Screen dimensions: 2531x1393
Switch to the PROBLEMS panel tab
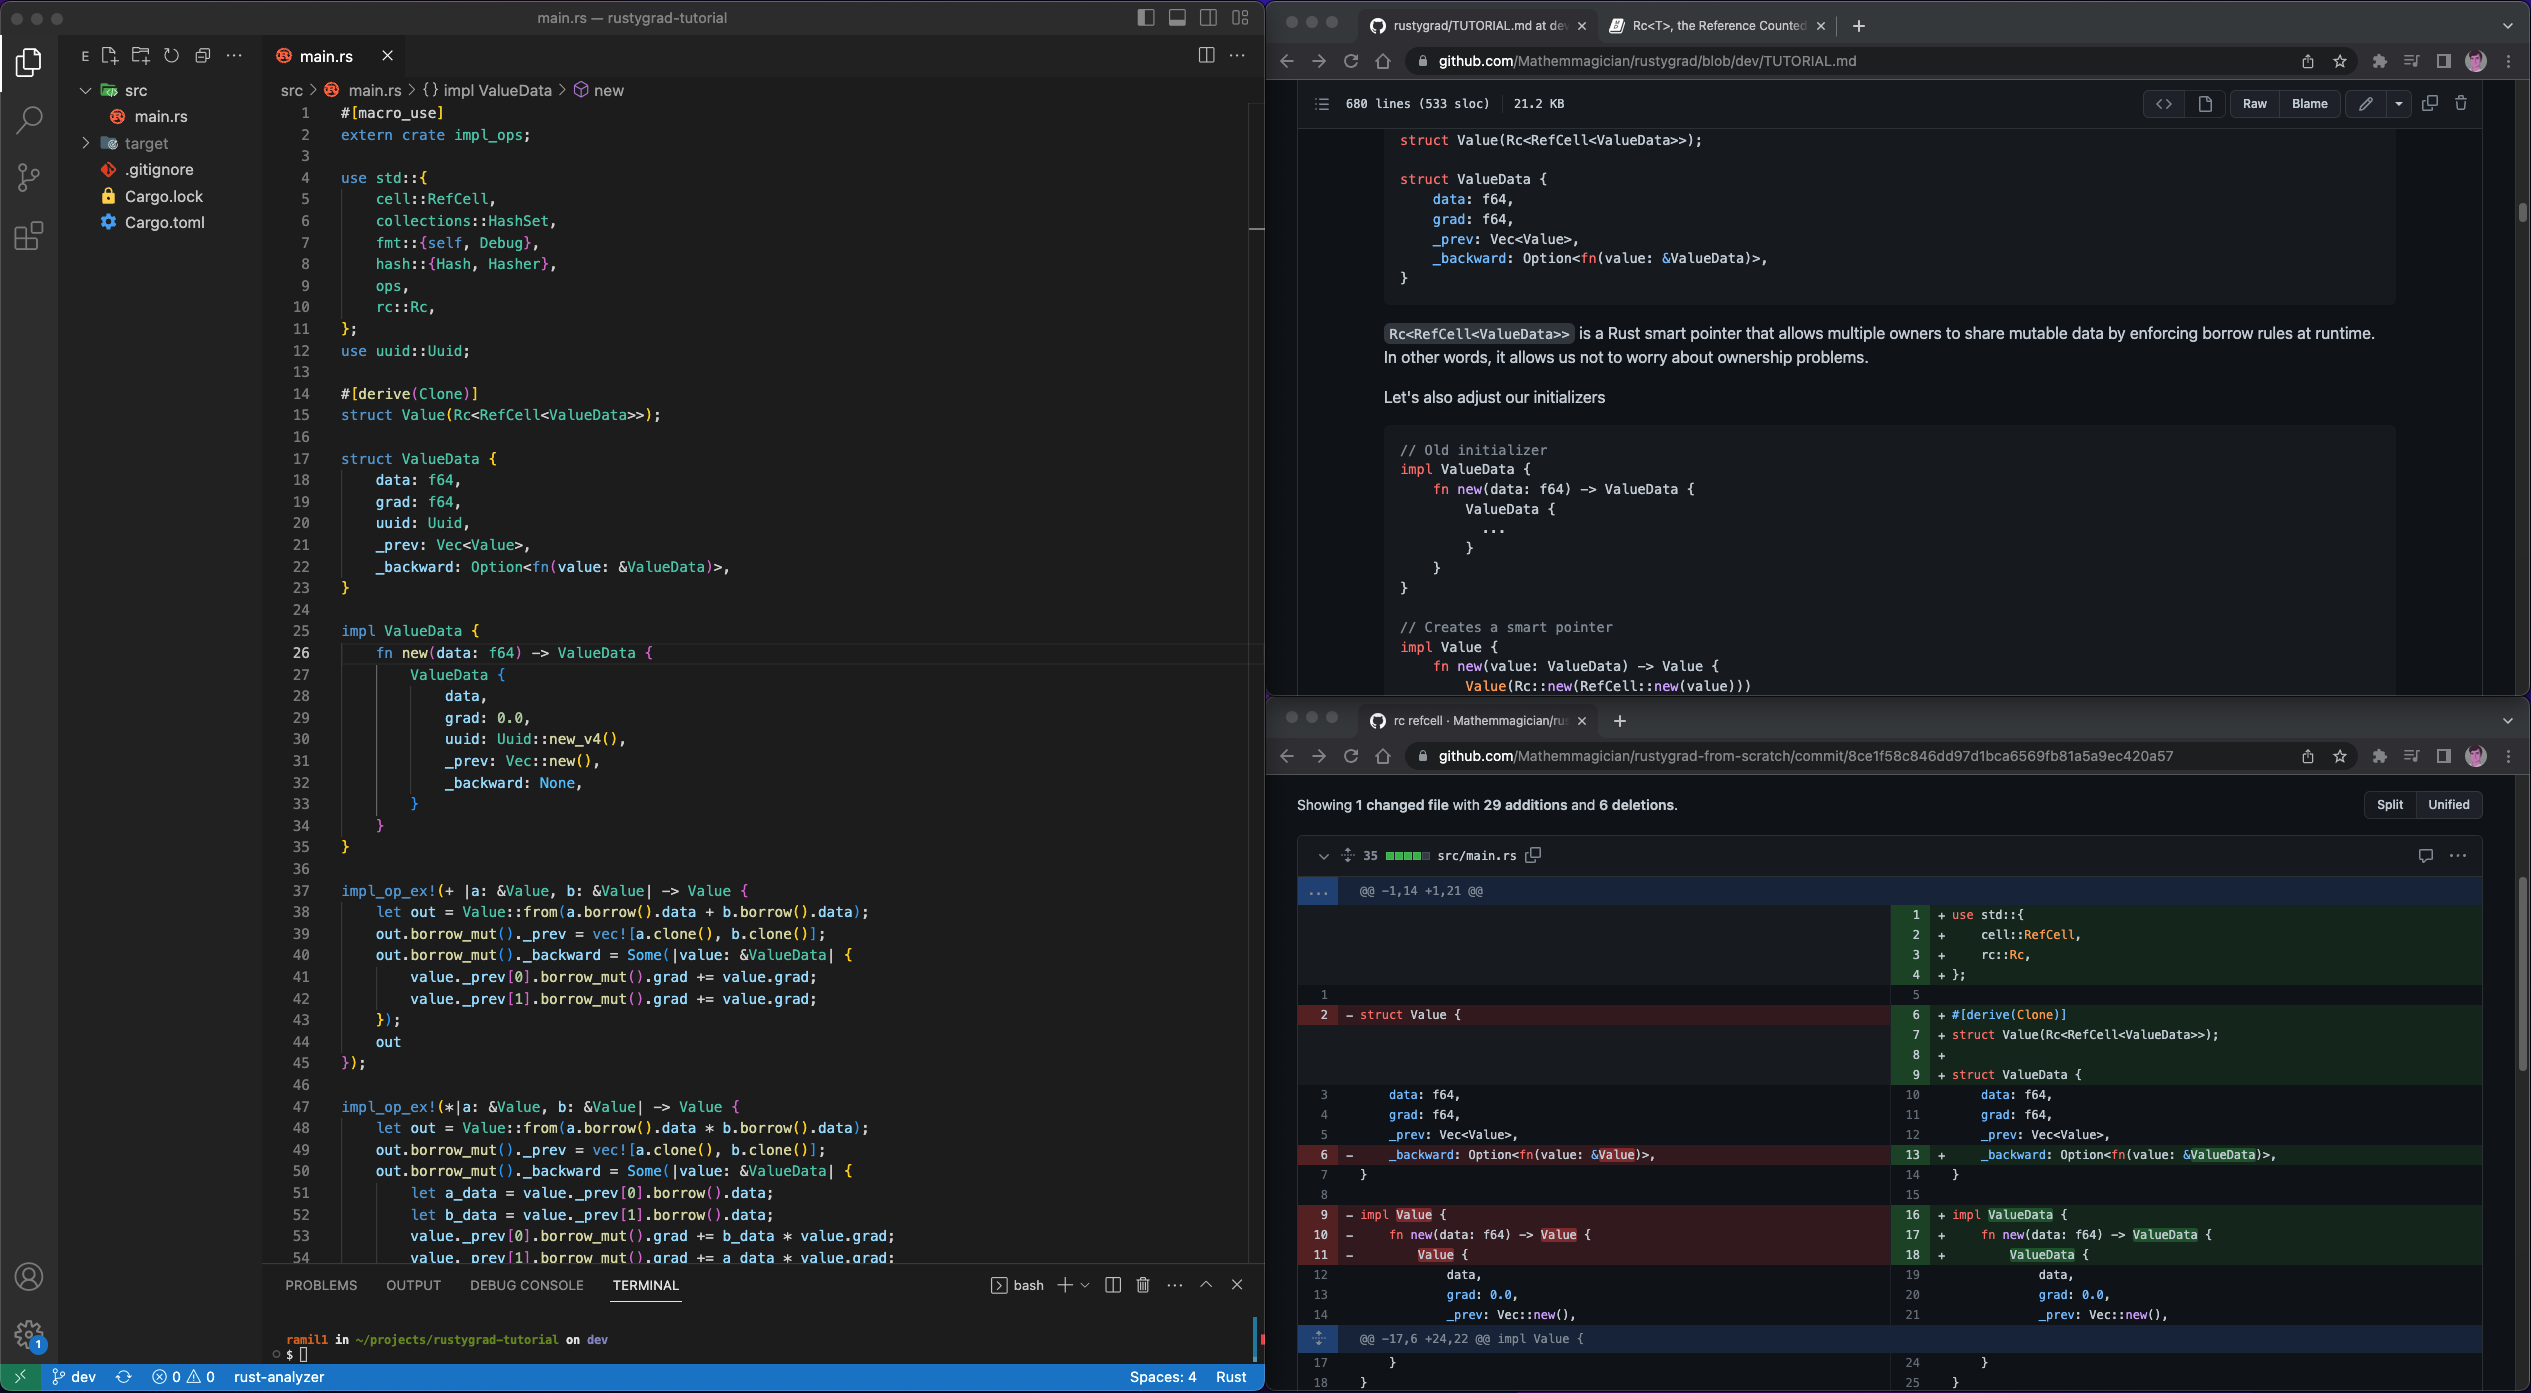coord(321,1285)
